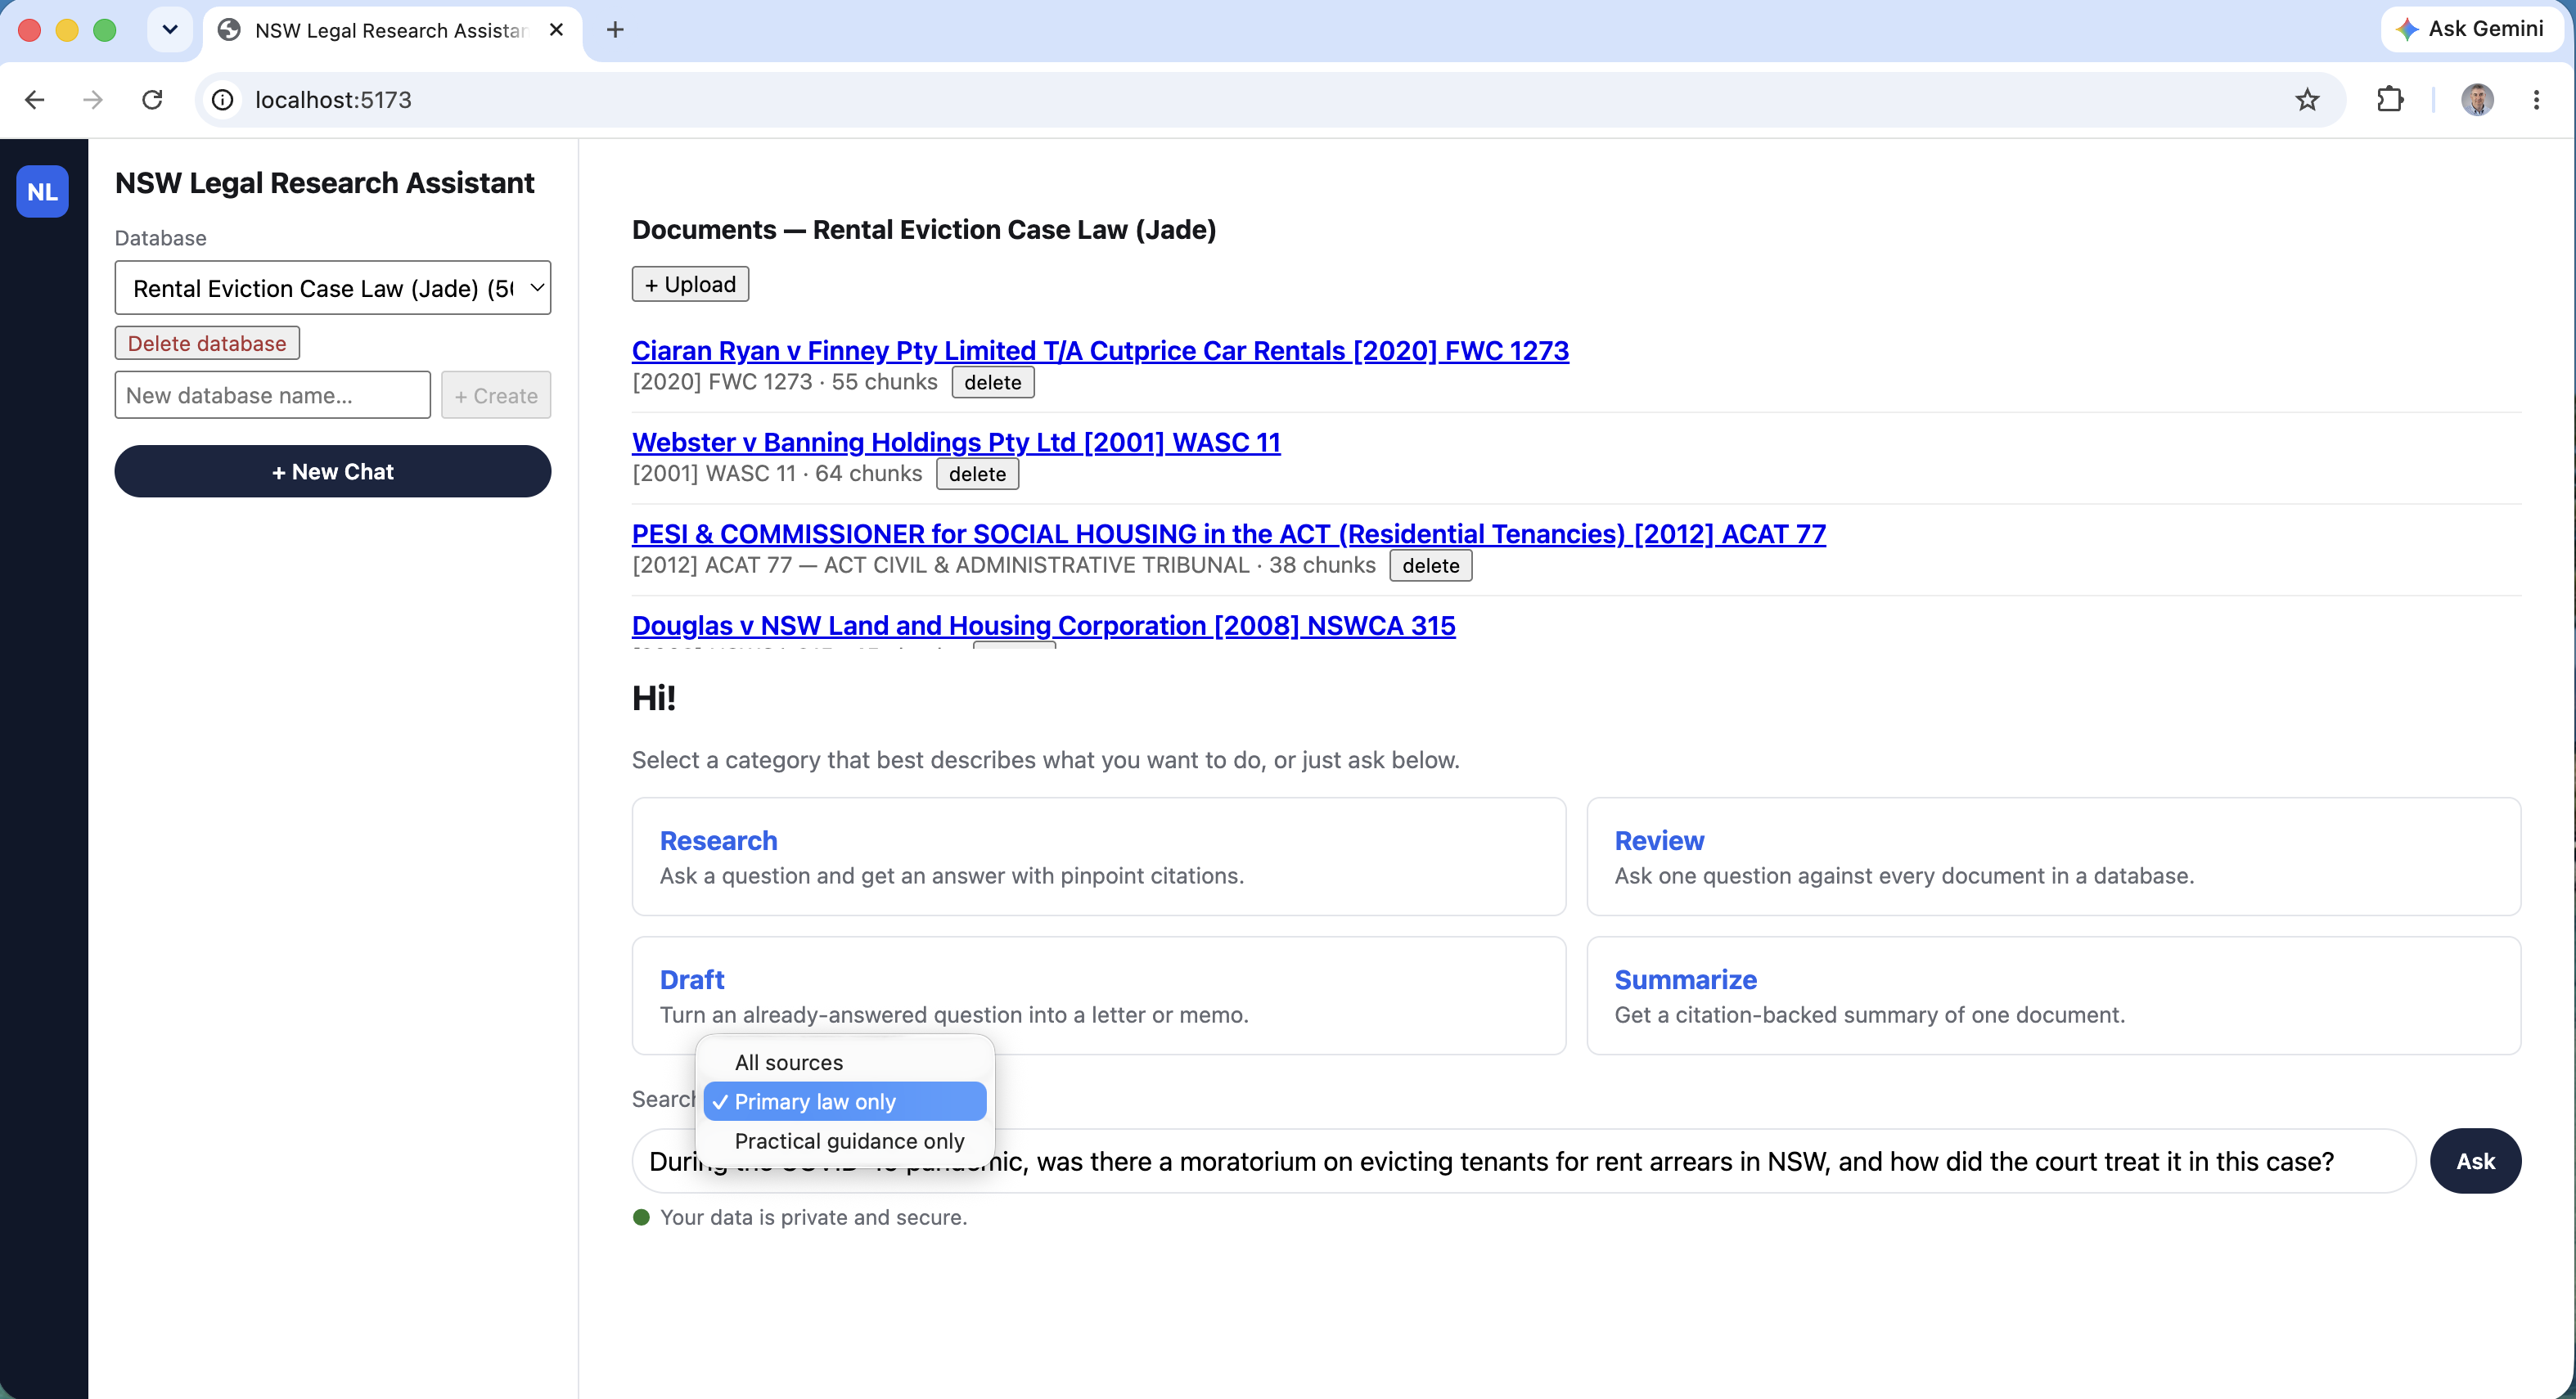Click the Delete database button

207,343
